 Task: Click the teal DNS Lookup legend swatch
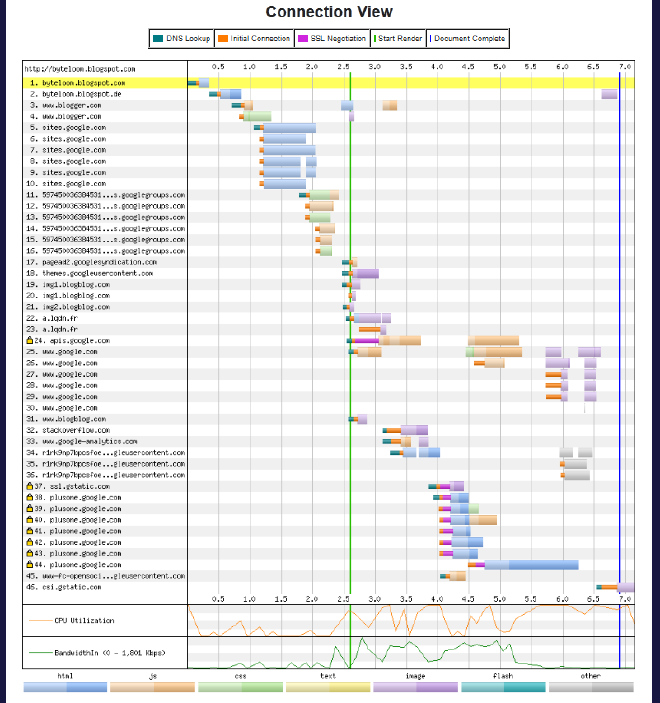[158, 39]
